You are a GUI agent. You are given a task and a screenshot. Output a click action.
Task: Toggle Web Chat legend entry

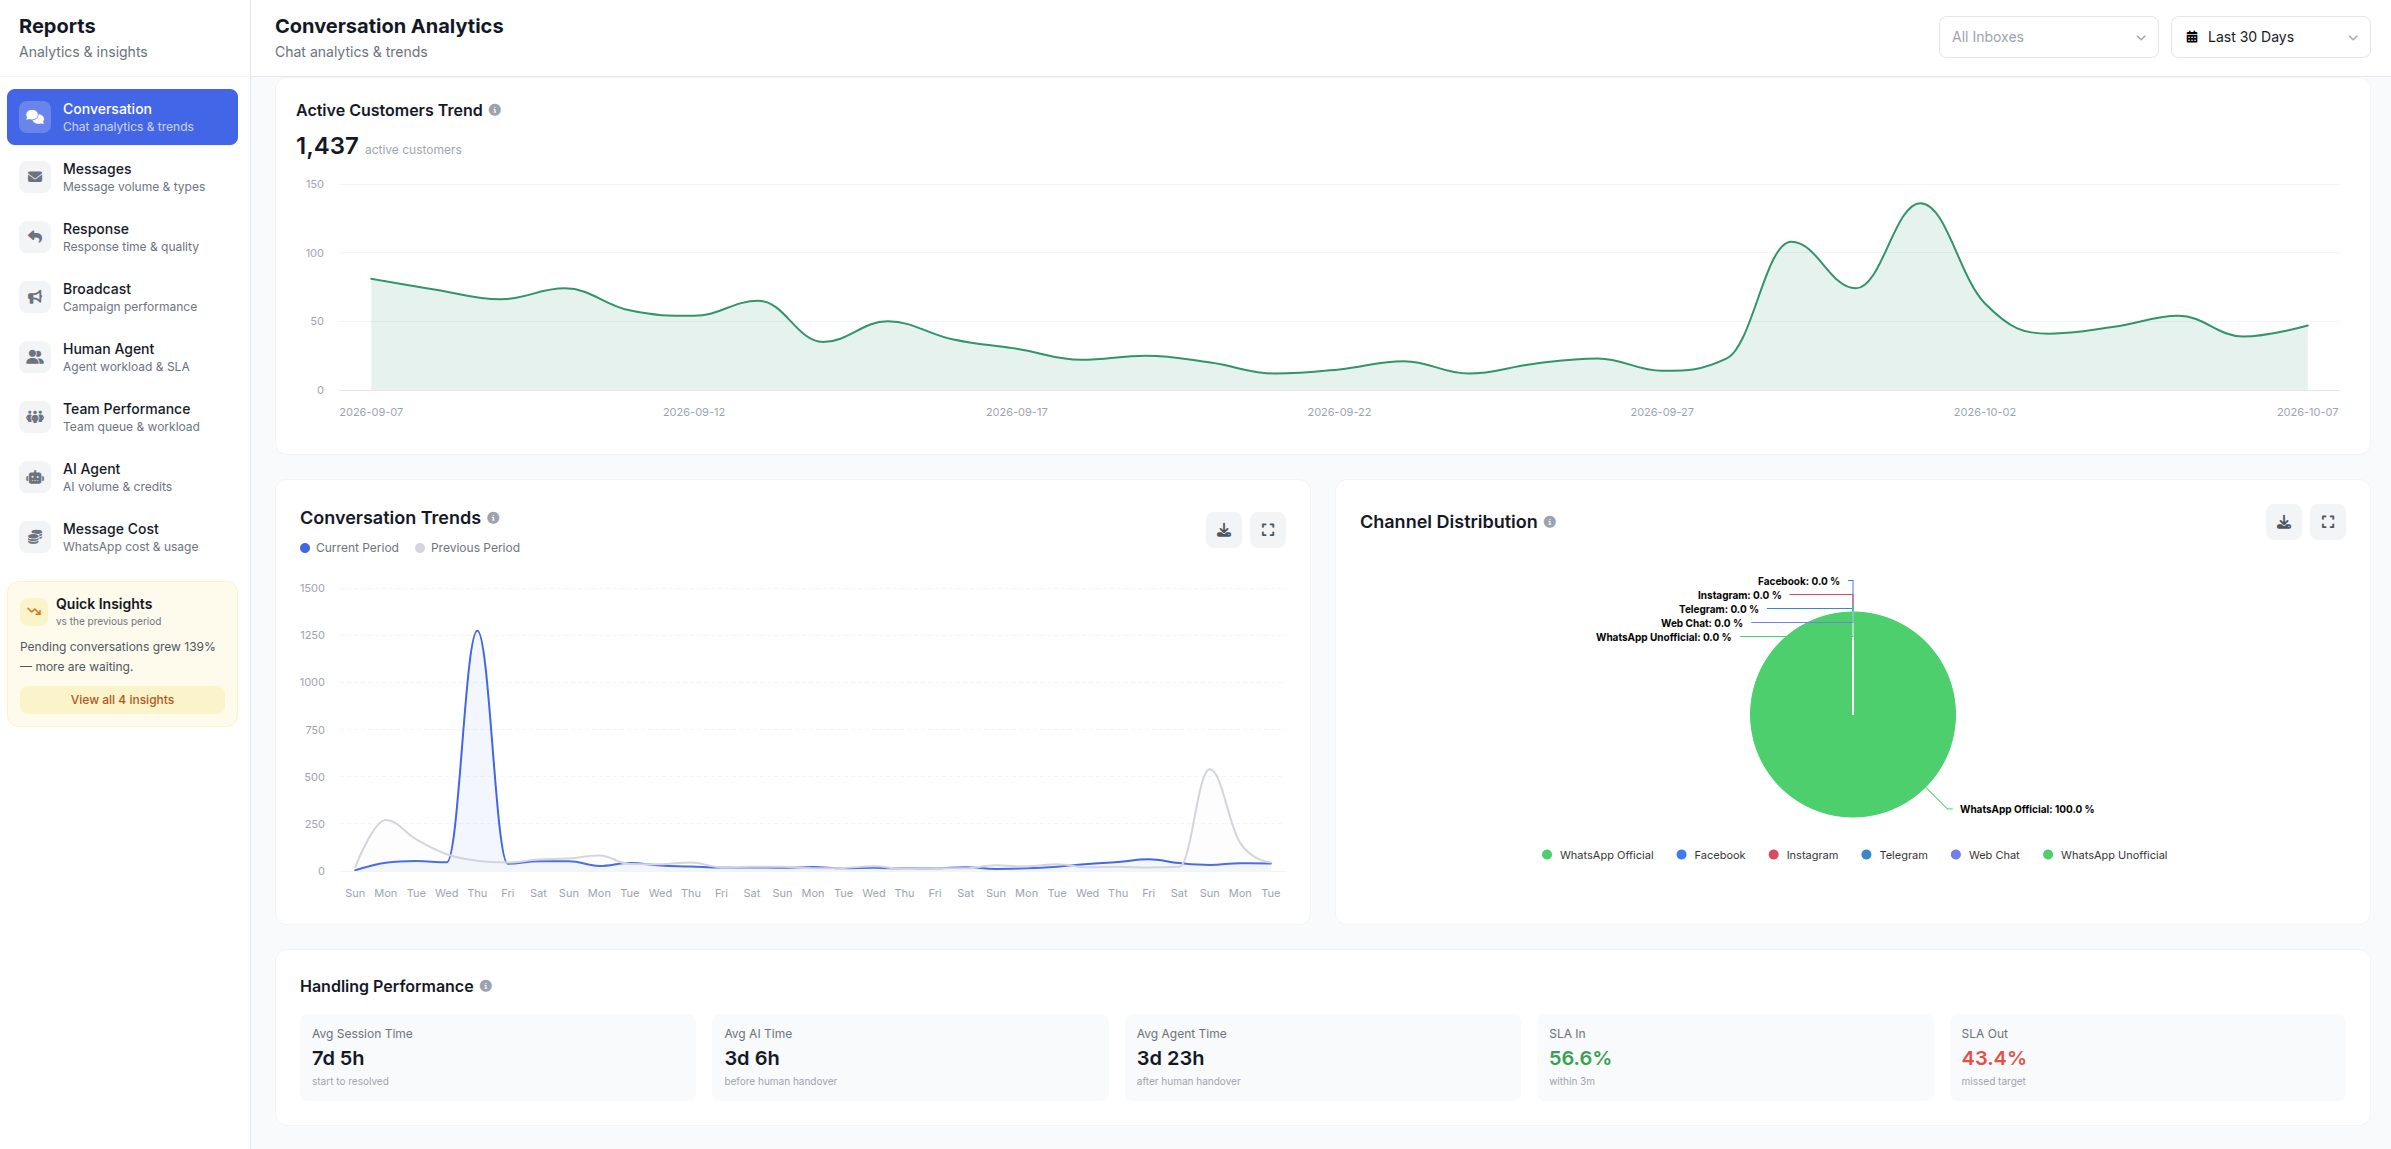[x=1985, y=855]
